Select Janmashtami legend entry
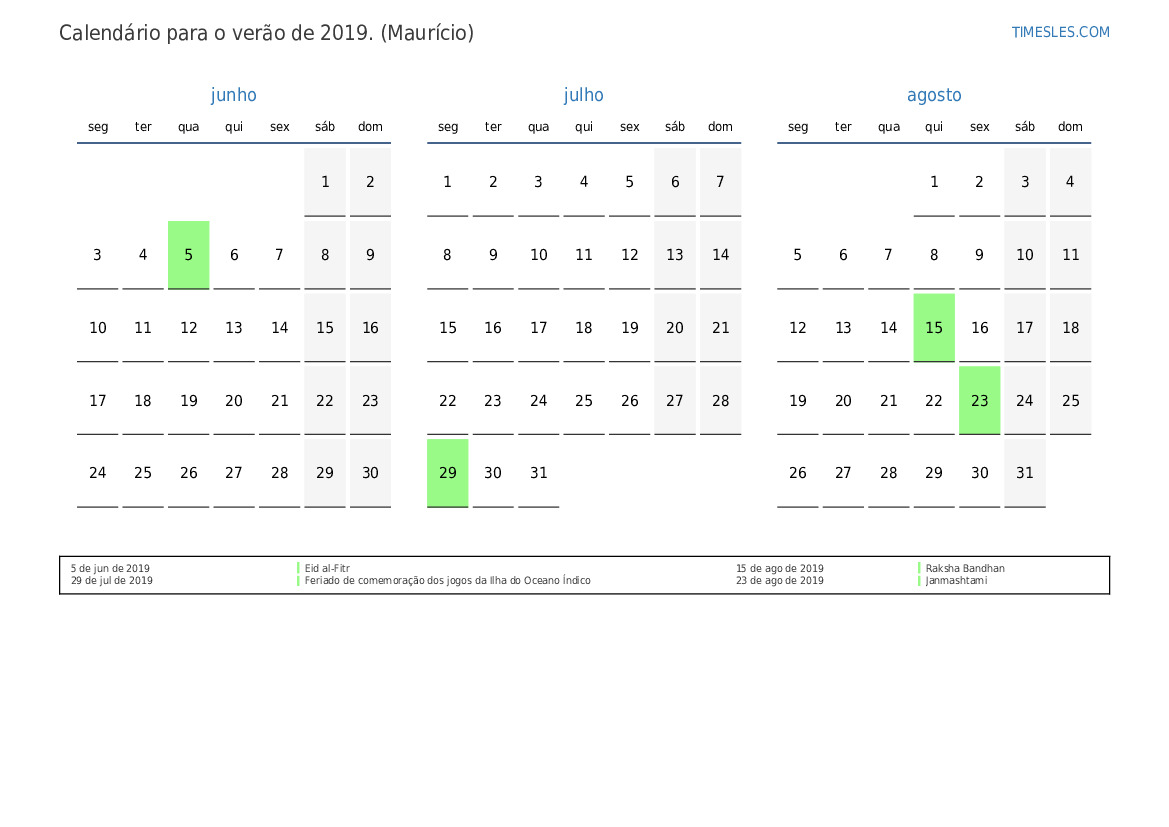1169x827 pixels. coord(956,580)
